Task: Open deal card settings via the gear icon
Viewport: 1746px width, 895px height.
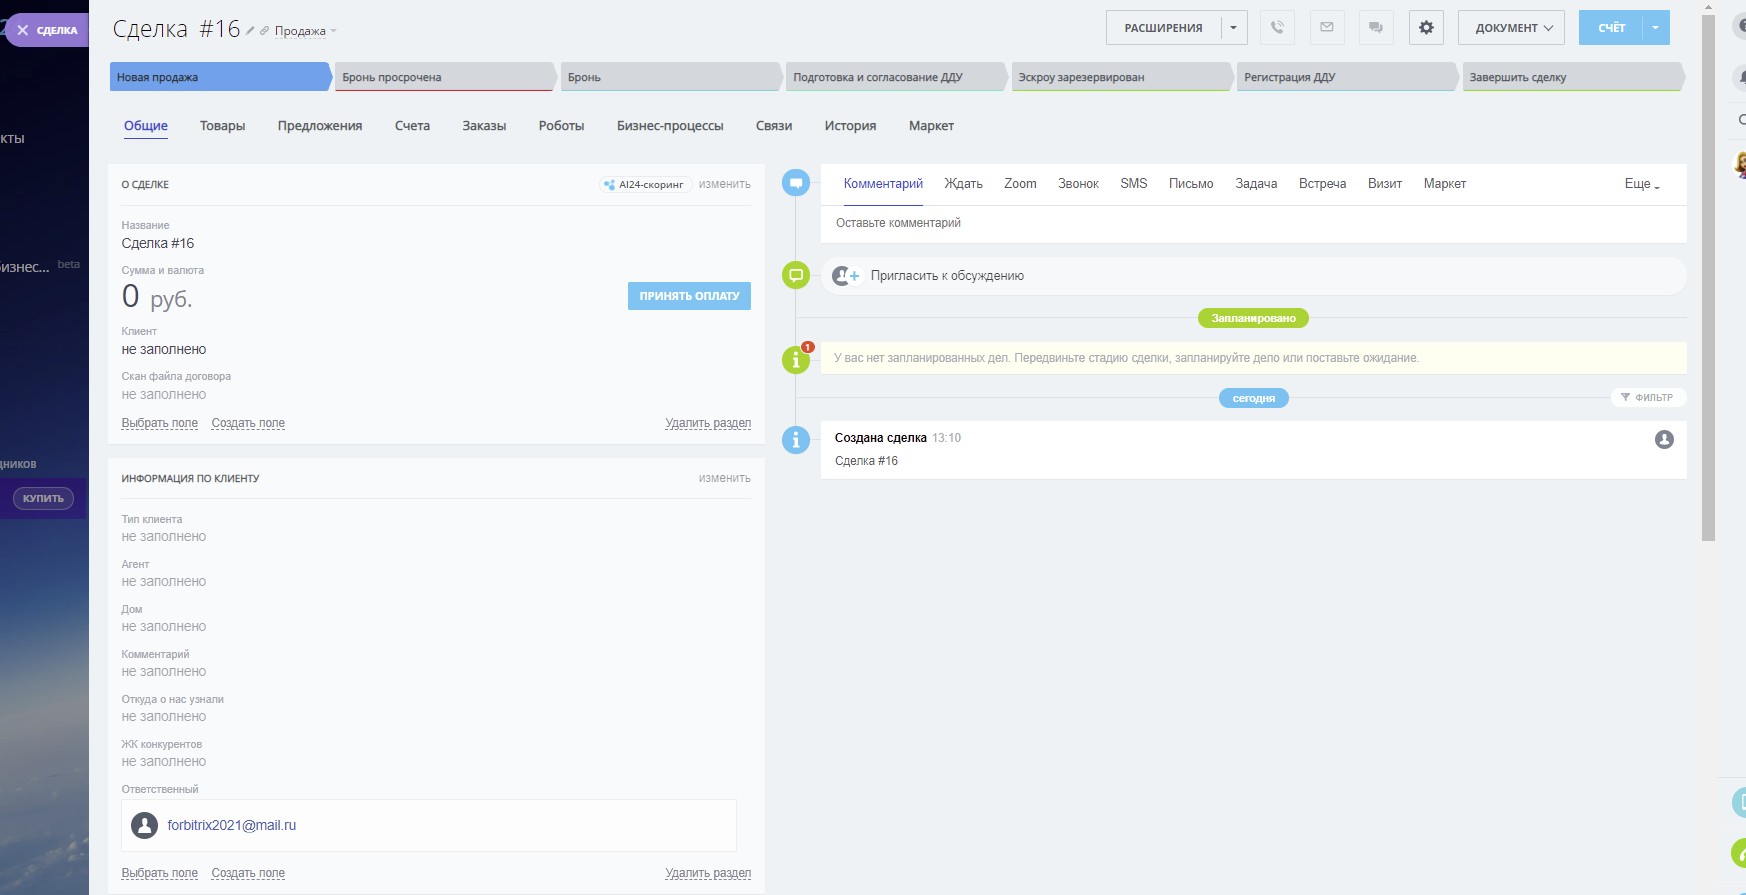Action: (1426, 28)
